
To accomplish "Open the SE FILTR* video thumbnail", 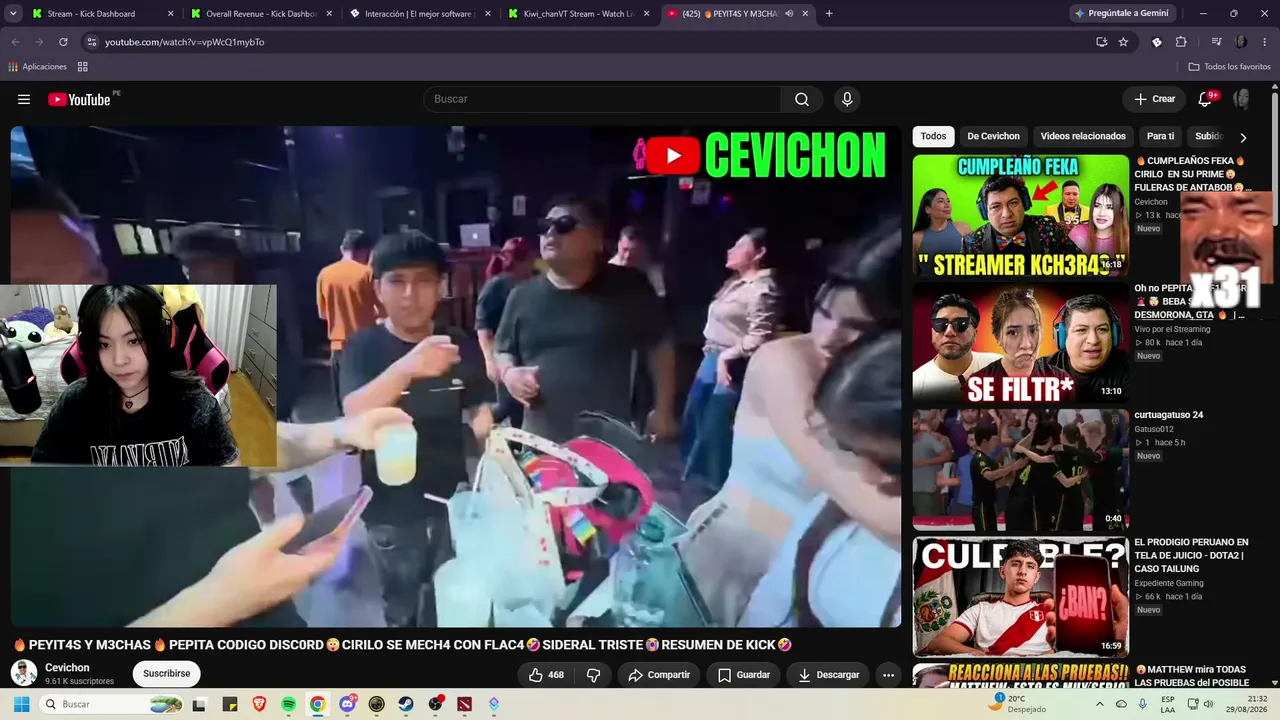I will (x=1020, y=342).
